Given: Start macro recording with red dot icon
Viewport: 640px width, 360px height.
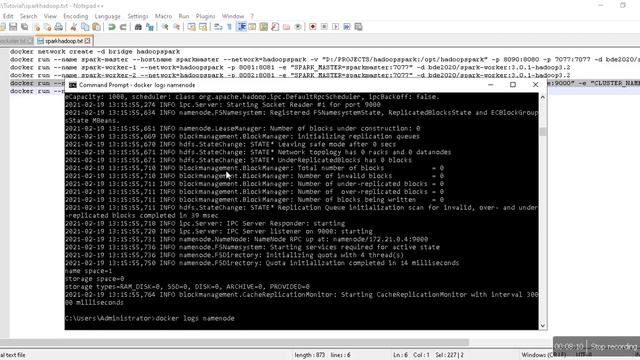Looking at the screenshot, I should click(x=313, y=27).
